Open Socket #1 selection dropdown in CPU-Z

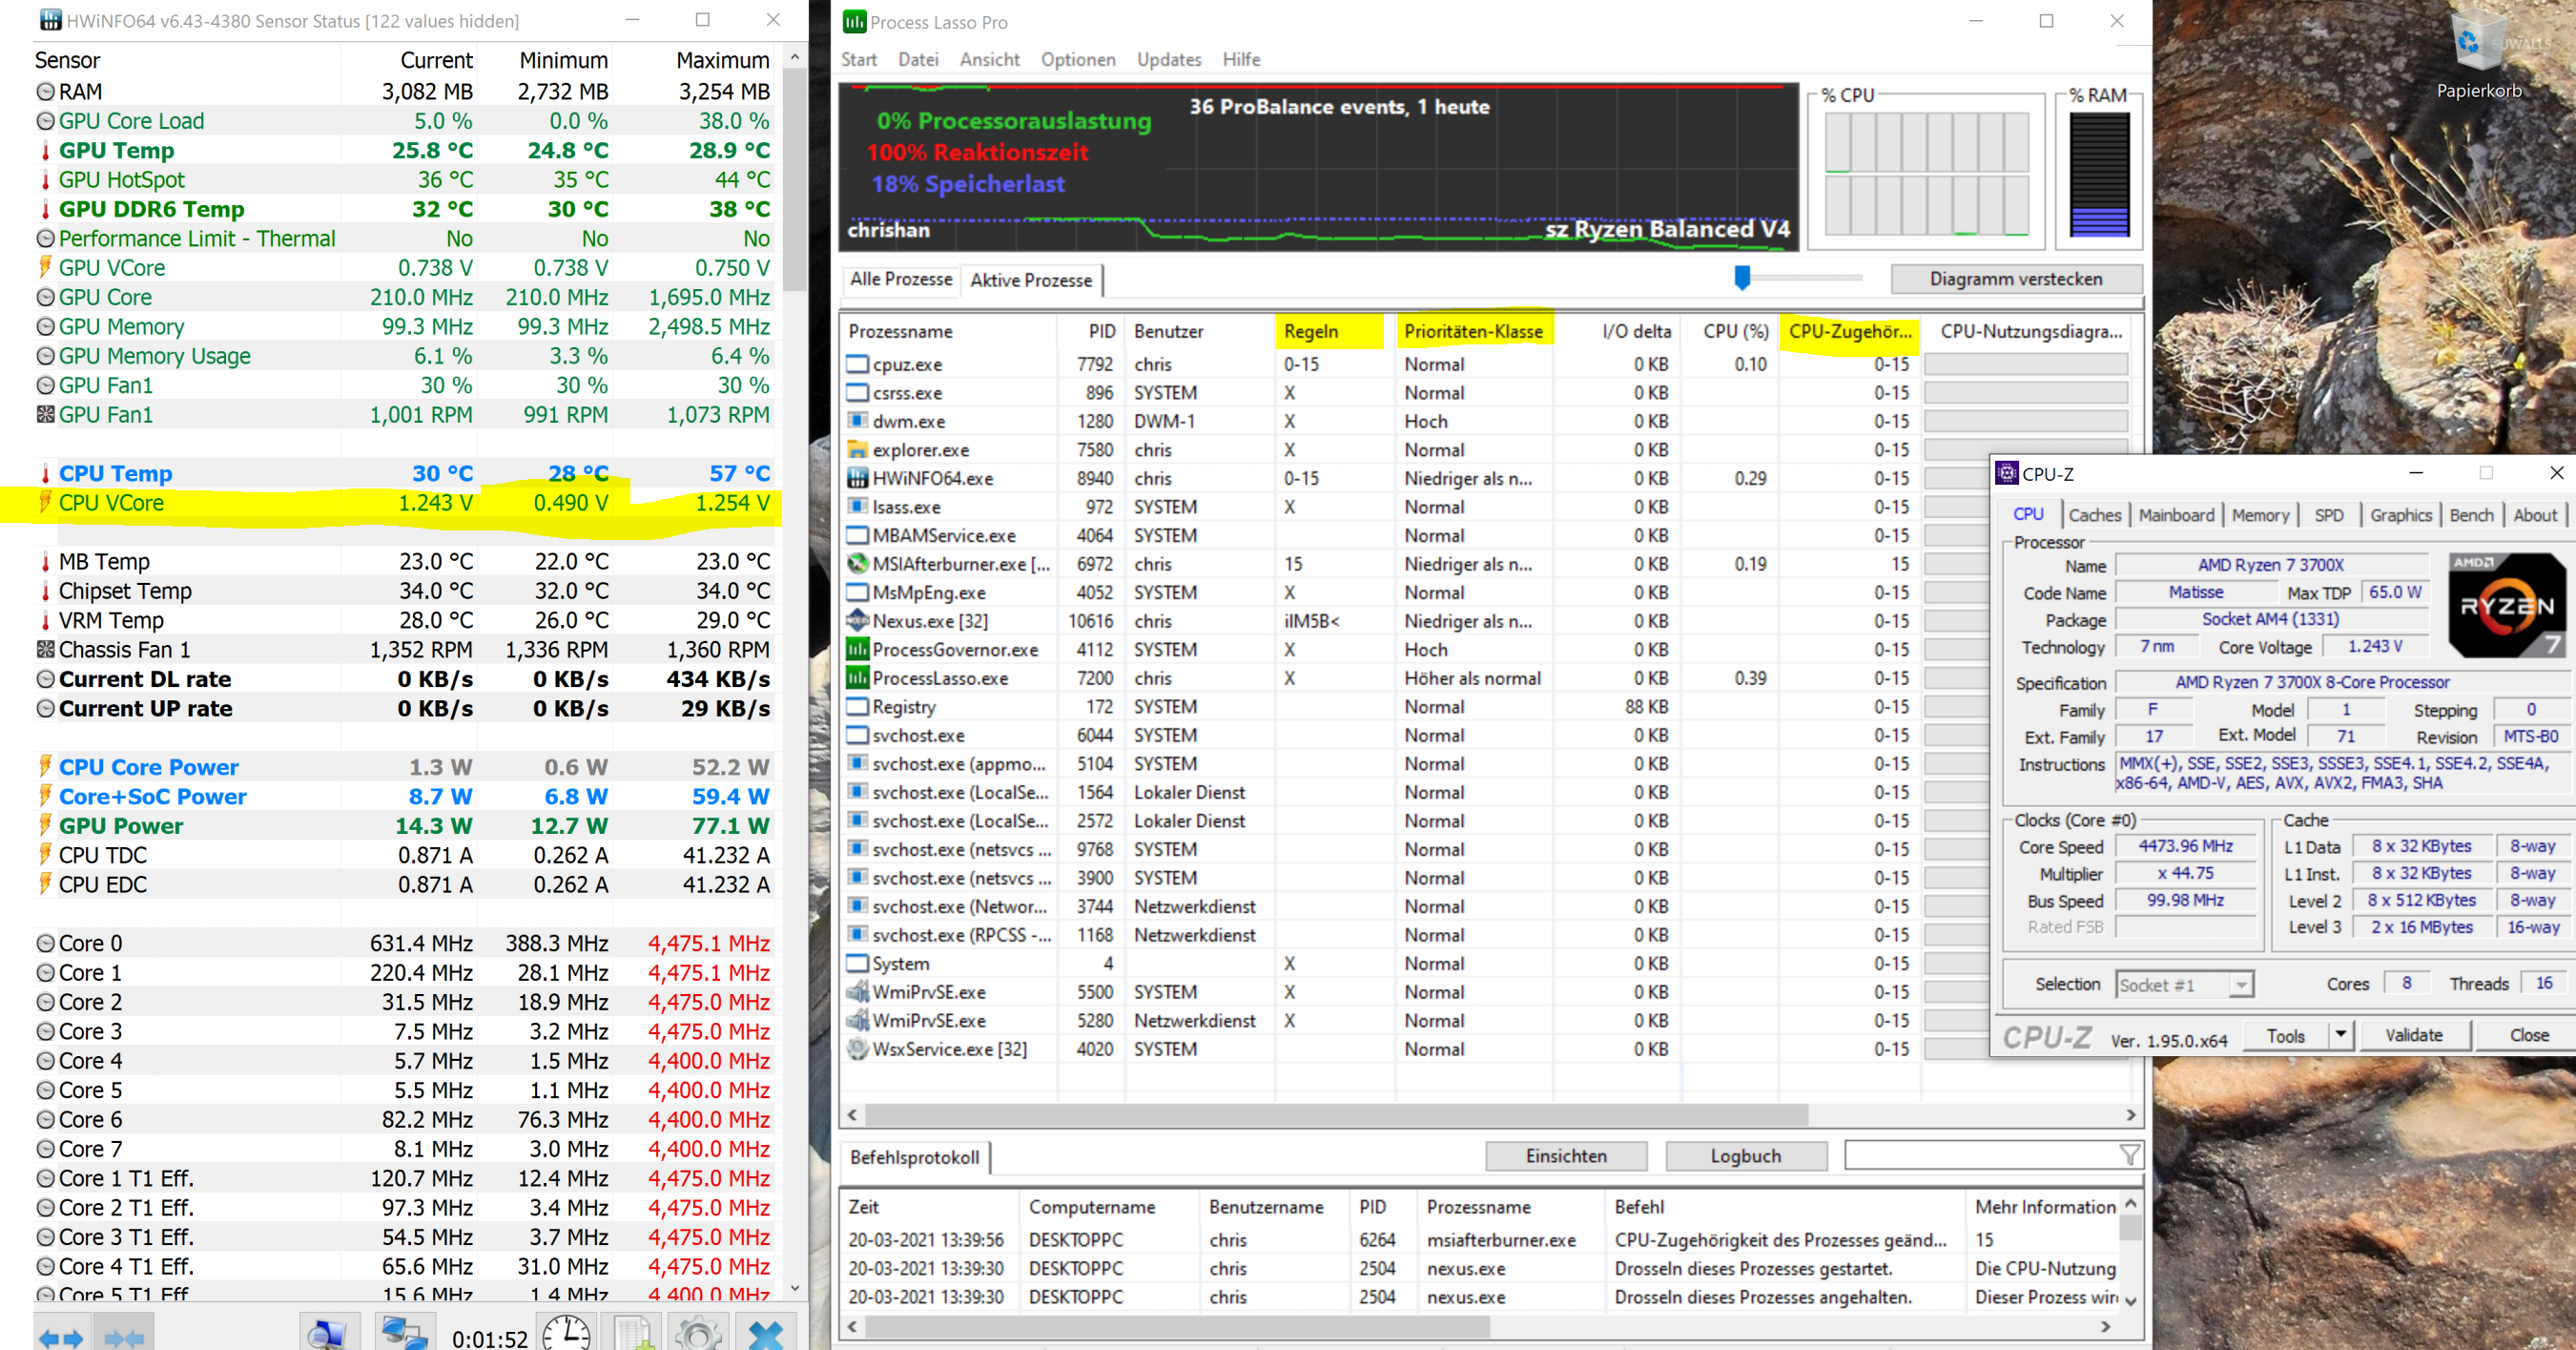click(2241, 985)
